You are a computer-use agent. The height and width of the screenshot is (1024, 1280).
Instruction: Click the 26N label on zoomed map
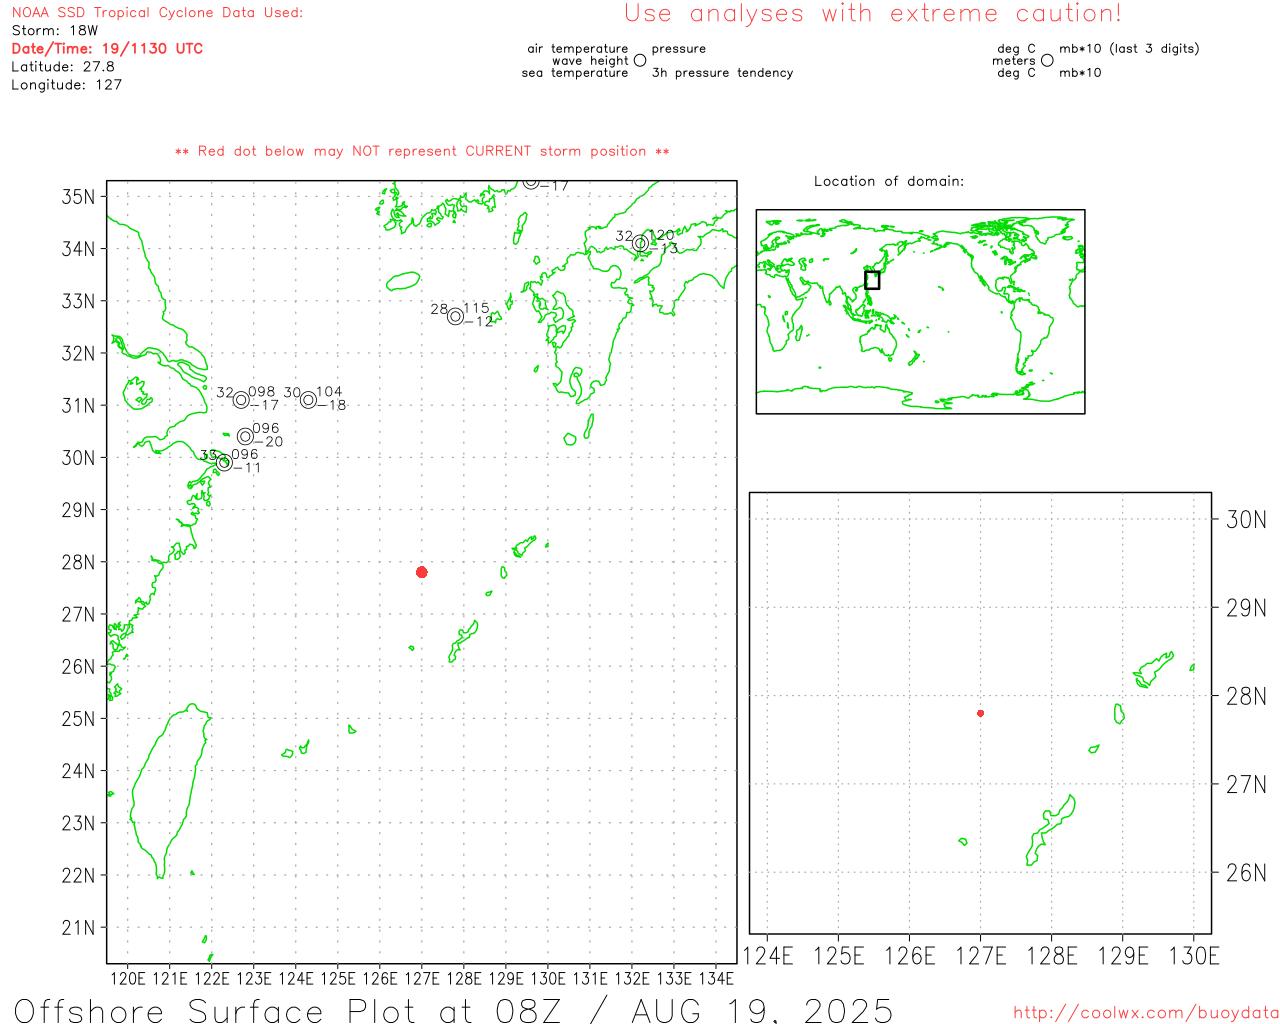coord(1246,873)
